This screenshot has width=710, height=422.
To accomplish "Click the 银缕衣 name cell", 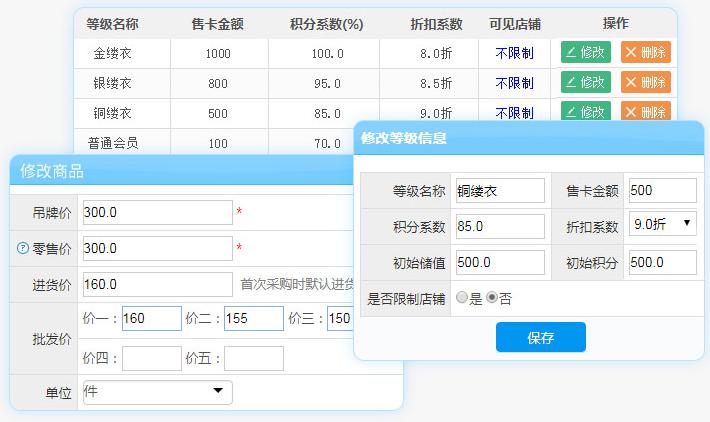I will coord(112,83).
